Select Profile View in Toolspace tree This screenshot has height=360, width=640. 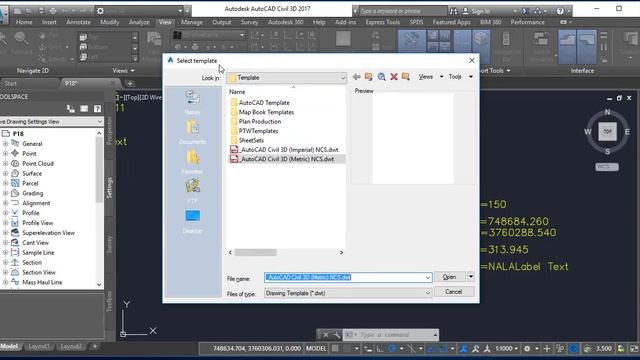click(x=38, y=223)
